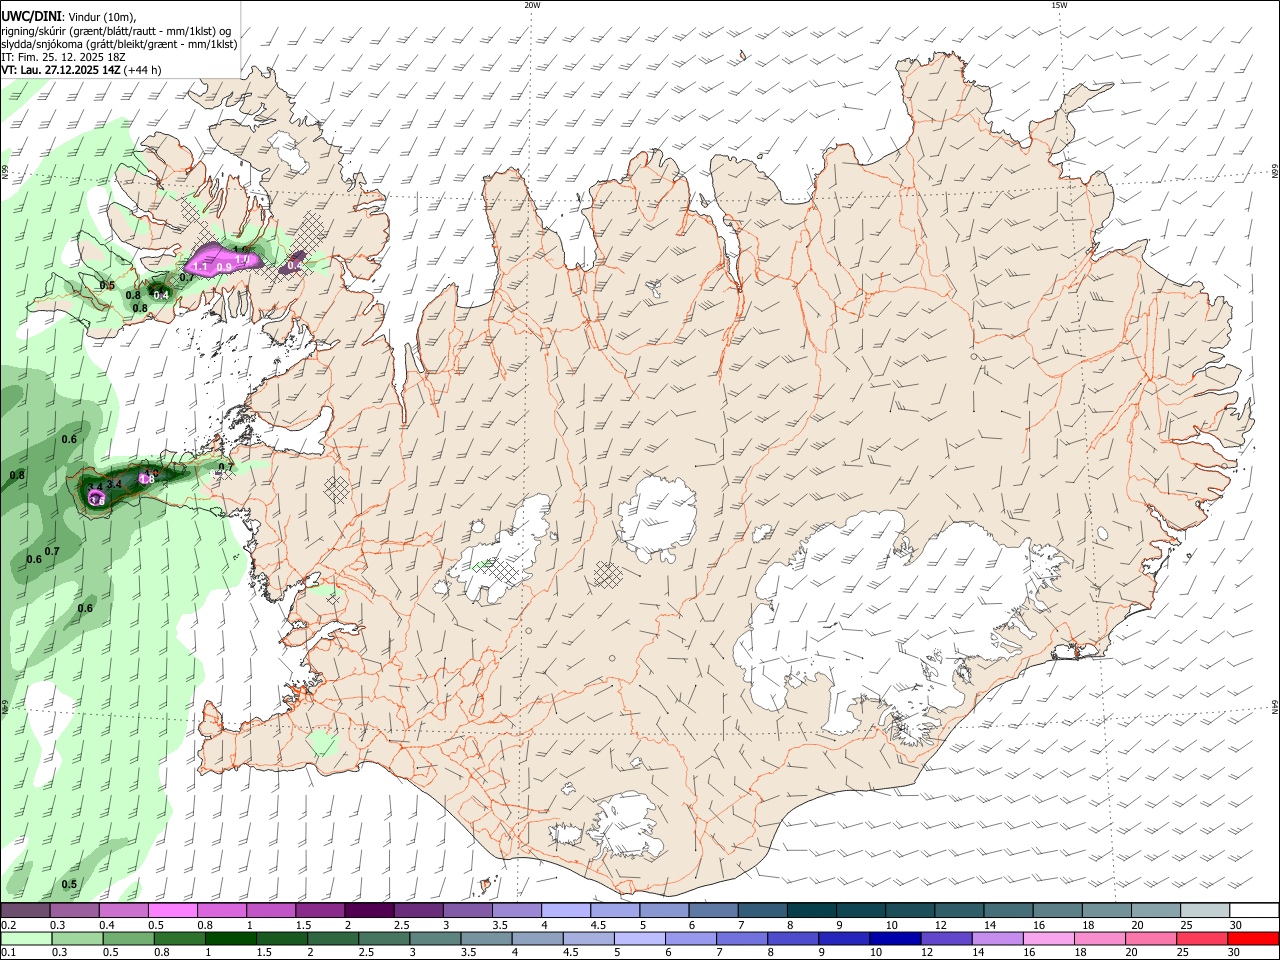Click the bright magenta 0.5 swatch in the snow scale
This screenshot has height=960, width=1280.
(172, 911)
